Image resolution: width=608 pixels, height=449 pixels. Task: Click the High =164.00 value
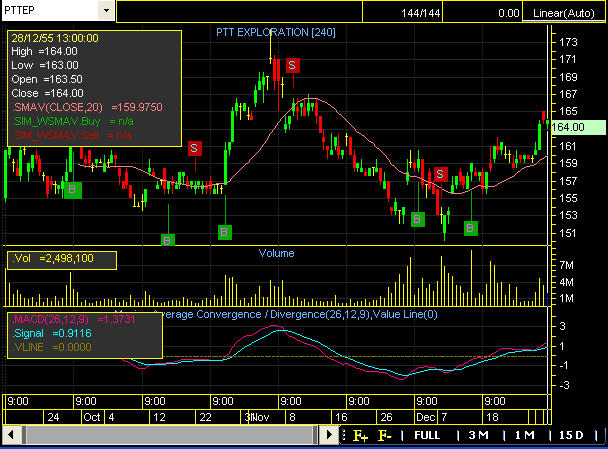[44, 51]
